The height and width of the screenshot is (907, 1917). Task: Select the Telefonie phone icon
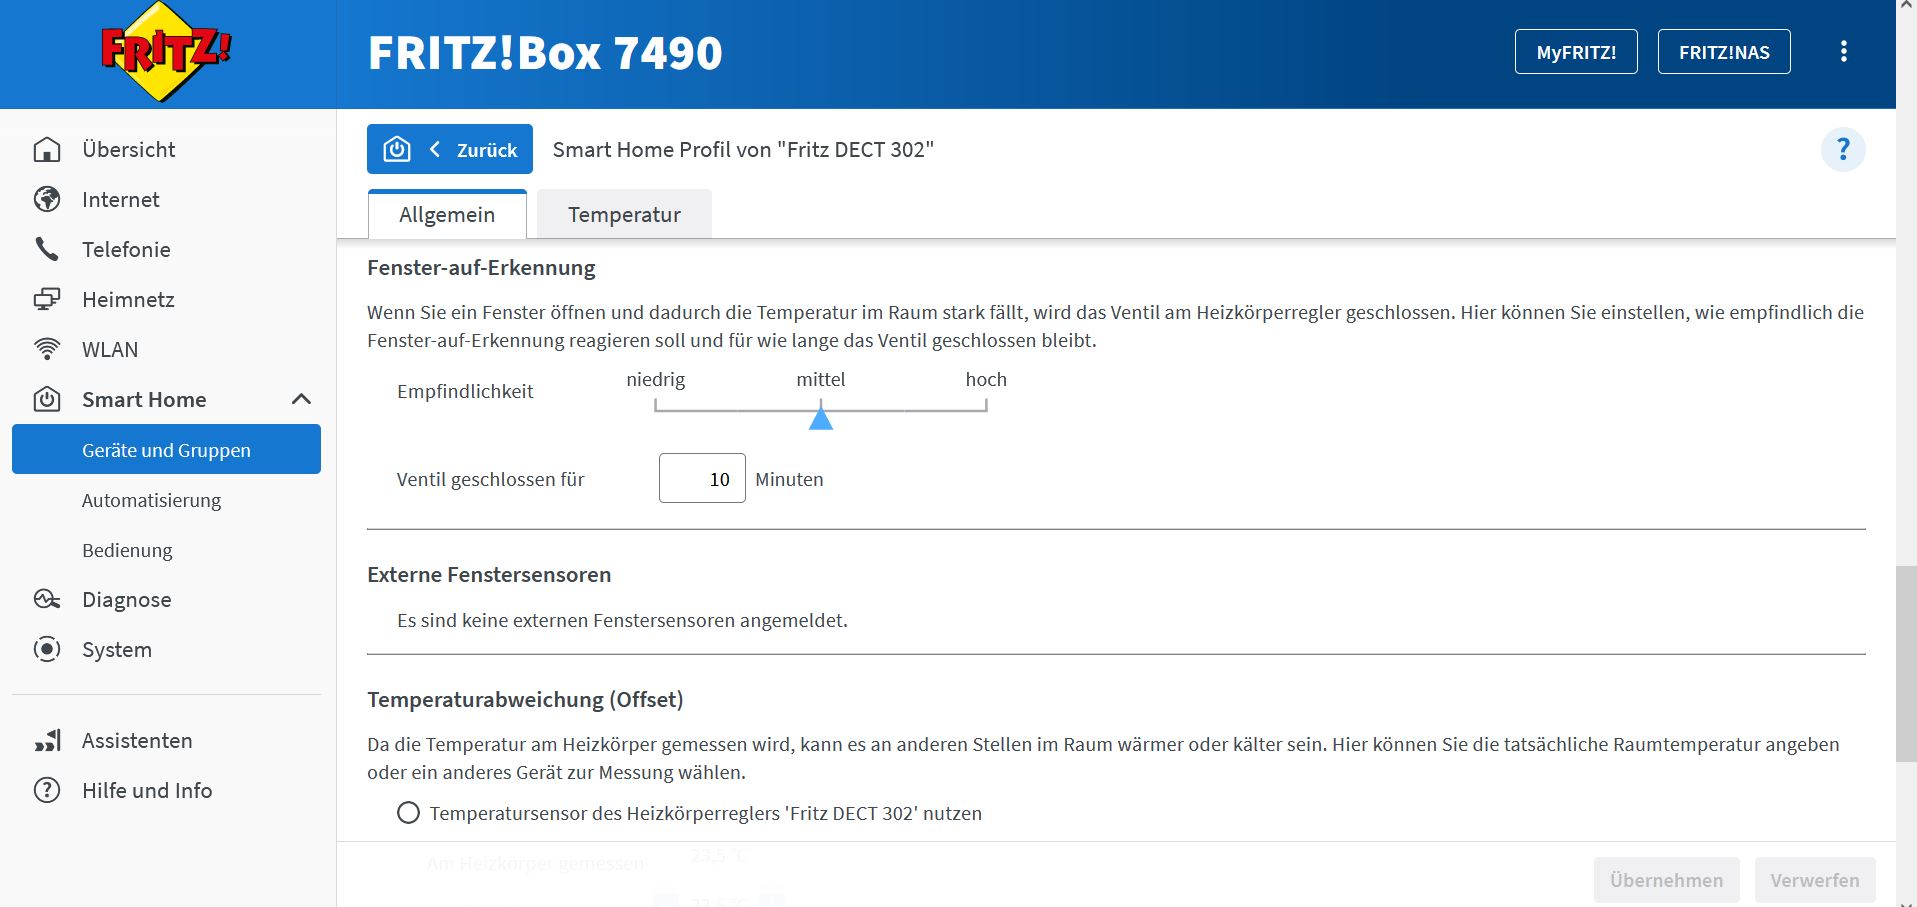pos(47,249)
